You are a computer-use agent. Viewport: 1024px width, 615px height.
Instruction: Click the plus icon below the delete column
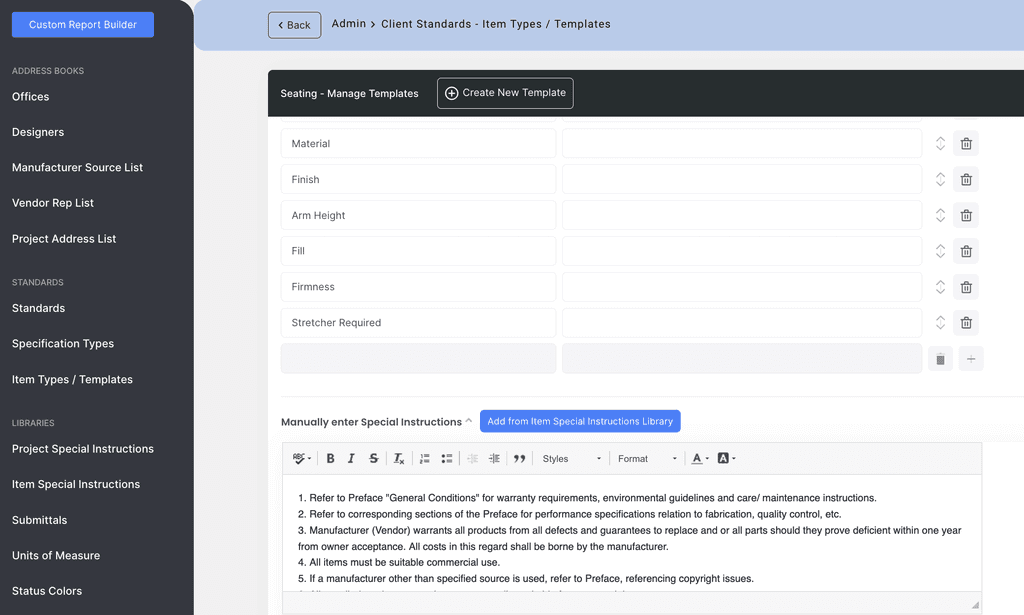pyautogui.click(x=971, y=358)
